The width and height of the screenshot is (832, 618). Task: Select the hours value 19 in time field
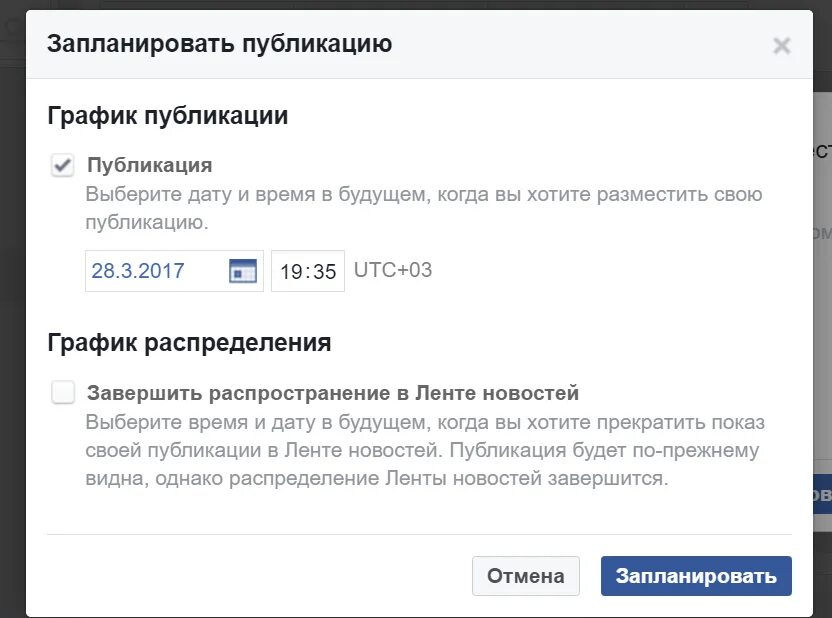click(x=290, y=272)
